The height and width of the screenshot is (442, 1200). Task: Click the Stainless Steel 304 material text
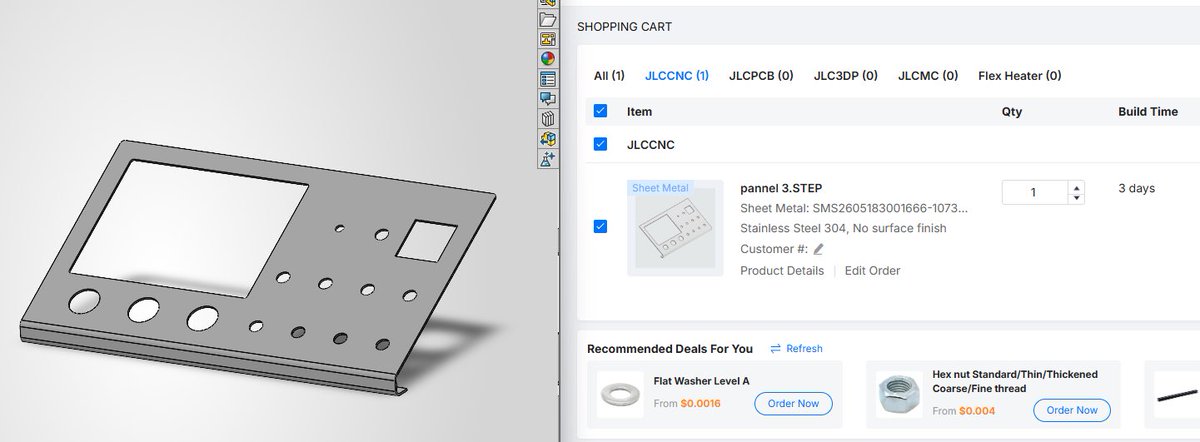click(x=844, y=228)
